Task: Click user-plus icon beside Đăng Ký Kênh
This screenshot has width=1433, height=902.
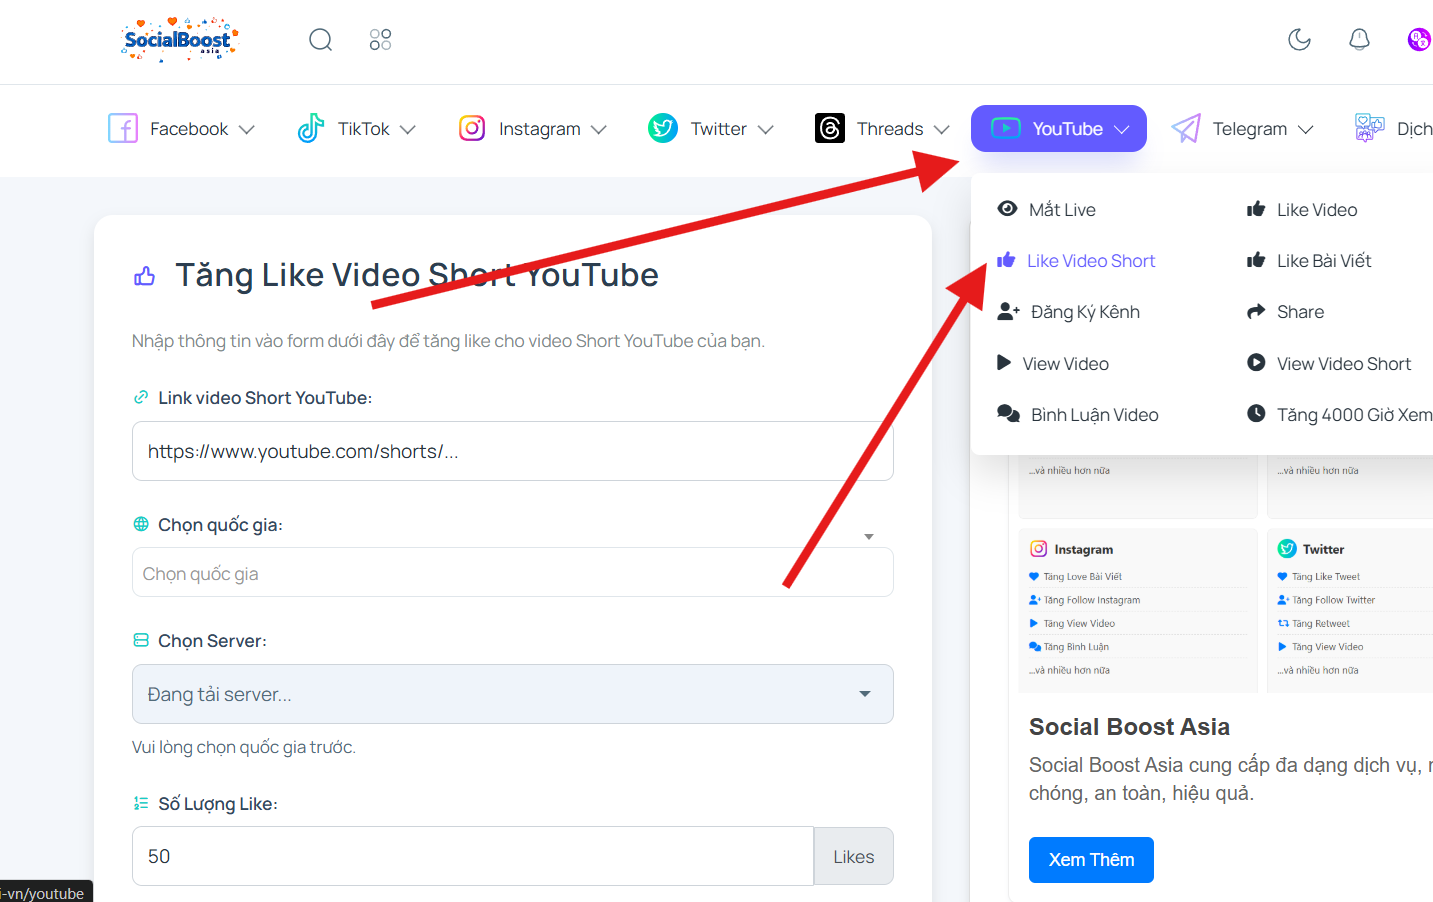Action: (1008, 311)
